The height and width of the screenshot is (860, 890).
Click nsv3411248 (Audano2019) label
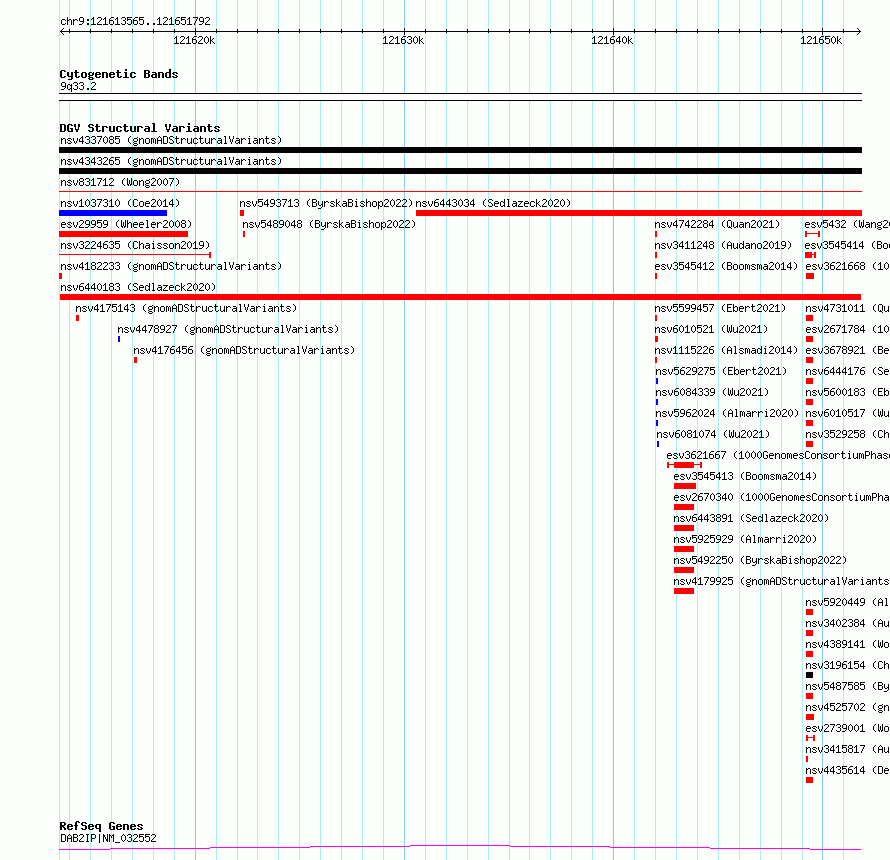723,245
